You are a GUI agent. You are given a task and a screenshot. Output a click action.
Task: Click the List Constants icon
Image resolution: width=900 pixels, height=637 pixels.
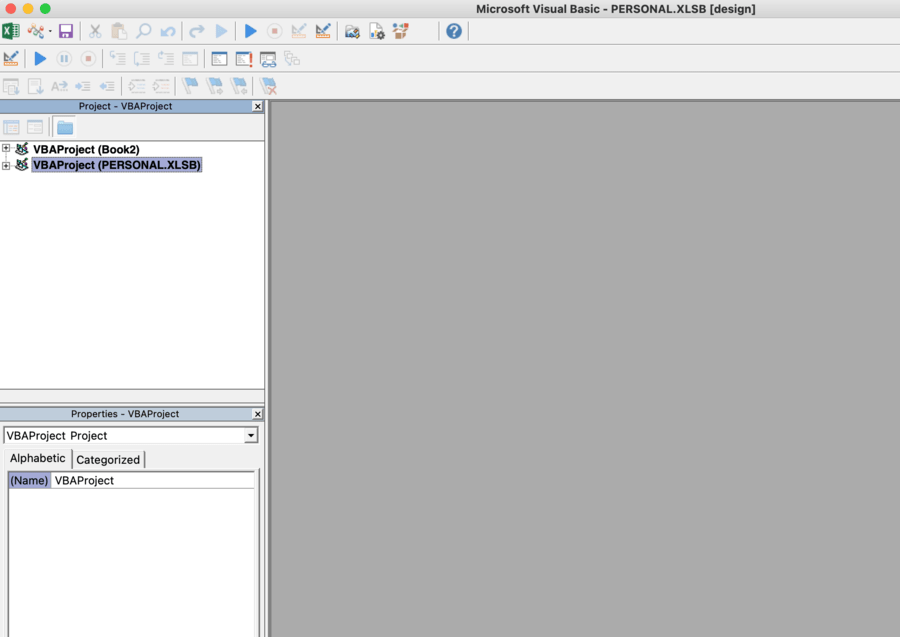click(35, 86)
